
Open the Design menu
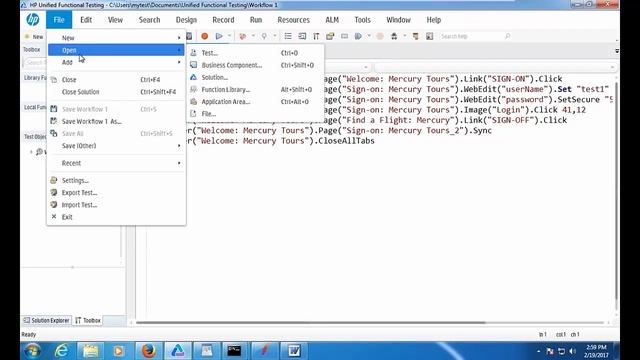(x=186, y=20)
